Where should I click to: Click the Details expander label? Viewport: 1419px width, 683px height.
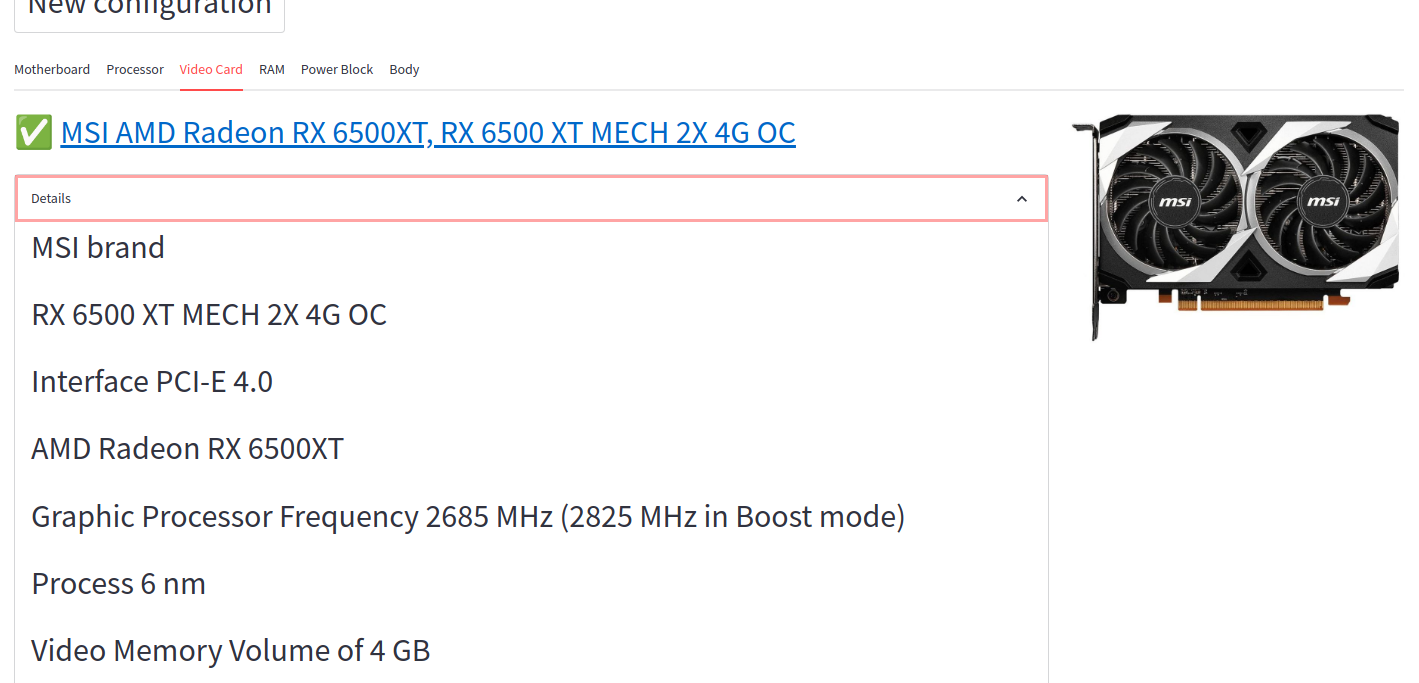click(x=51, y=199)
